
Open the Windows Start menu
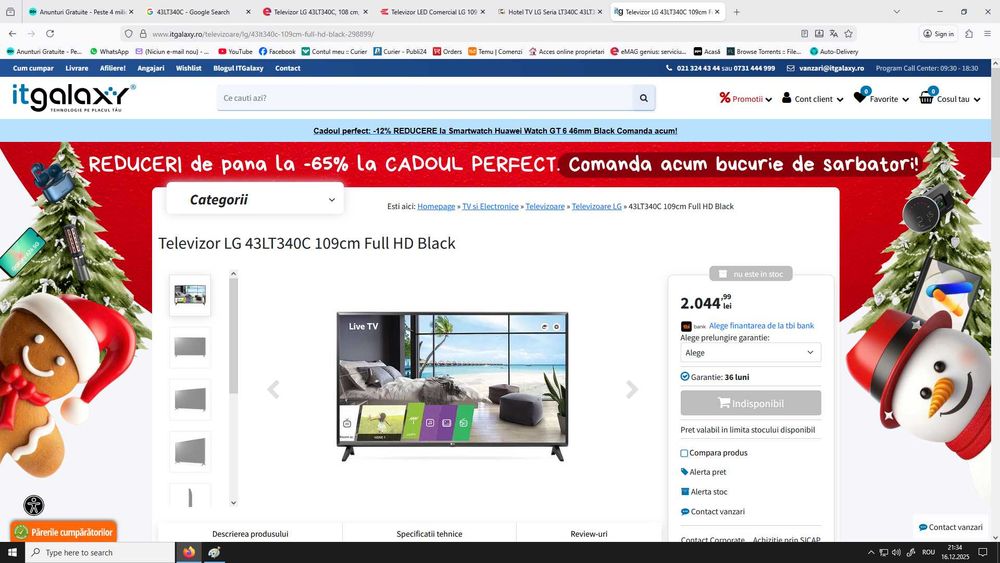tap(11, 552)
